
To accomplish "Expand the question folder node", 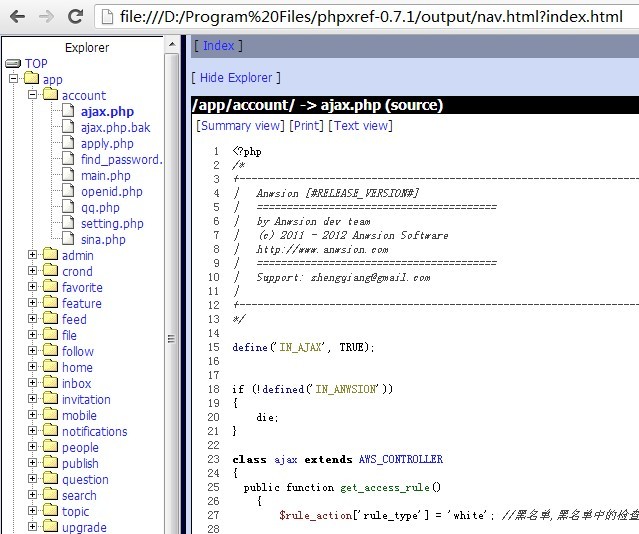I will coord(32,480).
